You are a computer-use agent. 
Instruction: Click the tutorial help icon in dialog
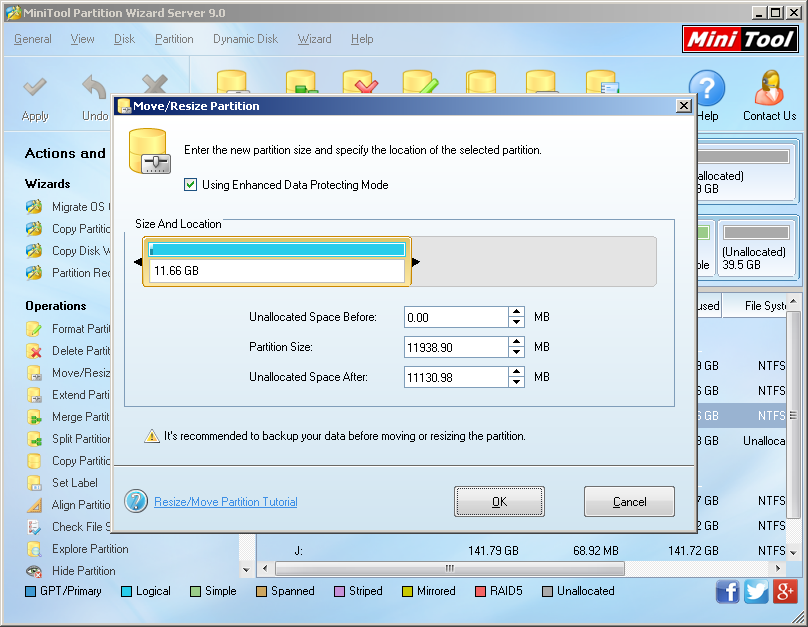pos(136,501)
